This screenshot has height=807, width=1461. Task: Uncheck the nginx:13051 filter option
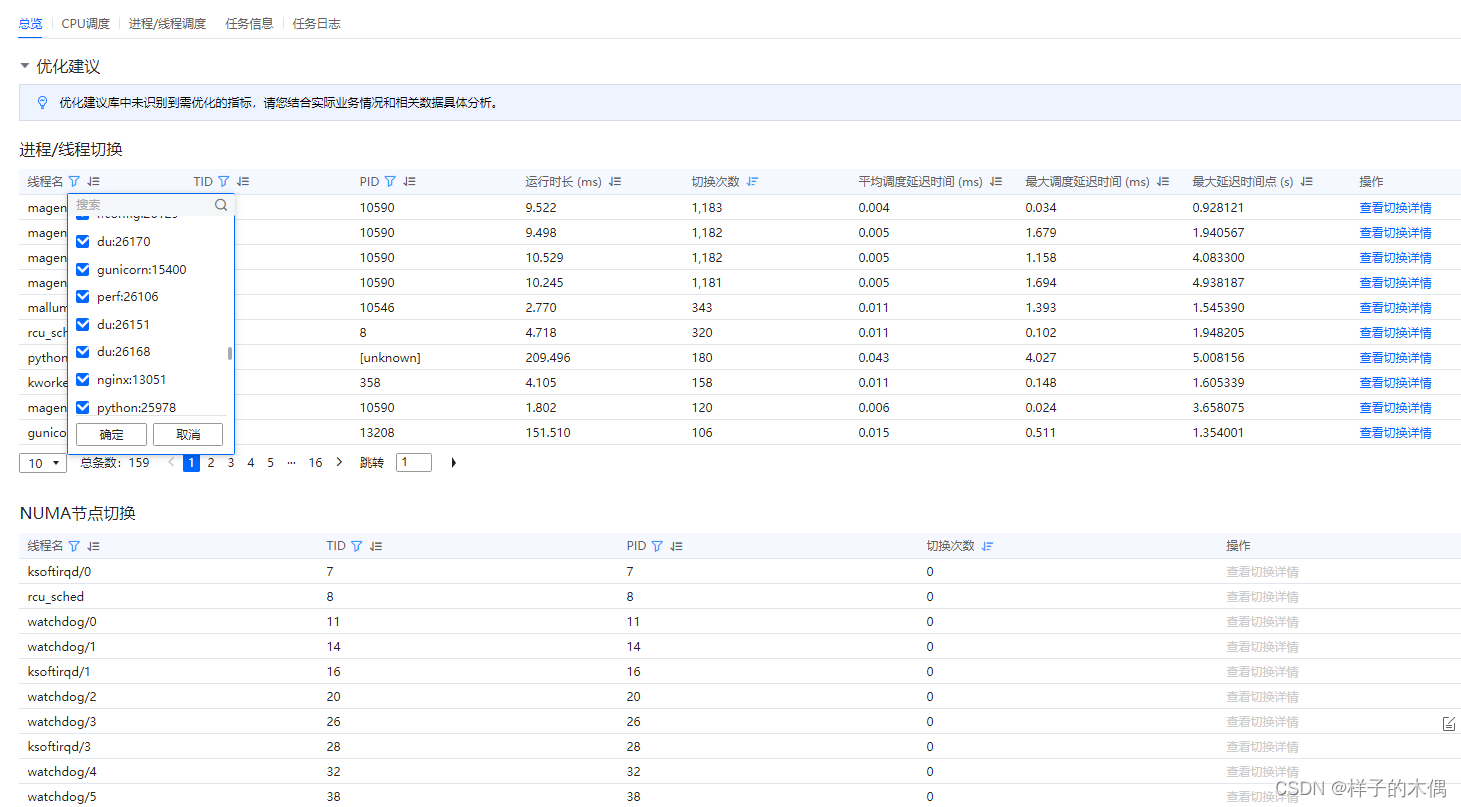(x=83, y=380)
